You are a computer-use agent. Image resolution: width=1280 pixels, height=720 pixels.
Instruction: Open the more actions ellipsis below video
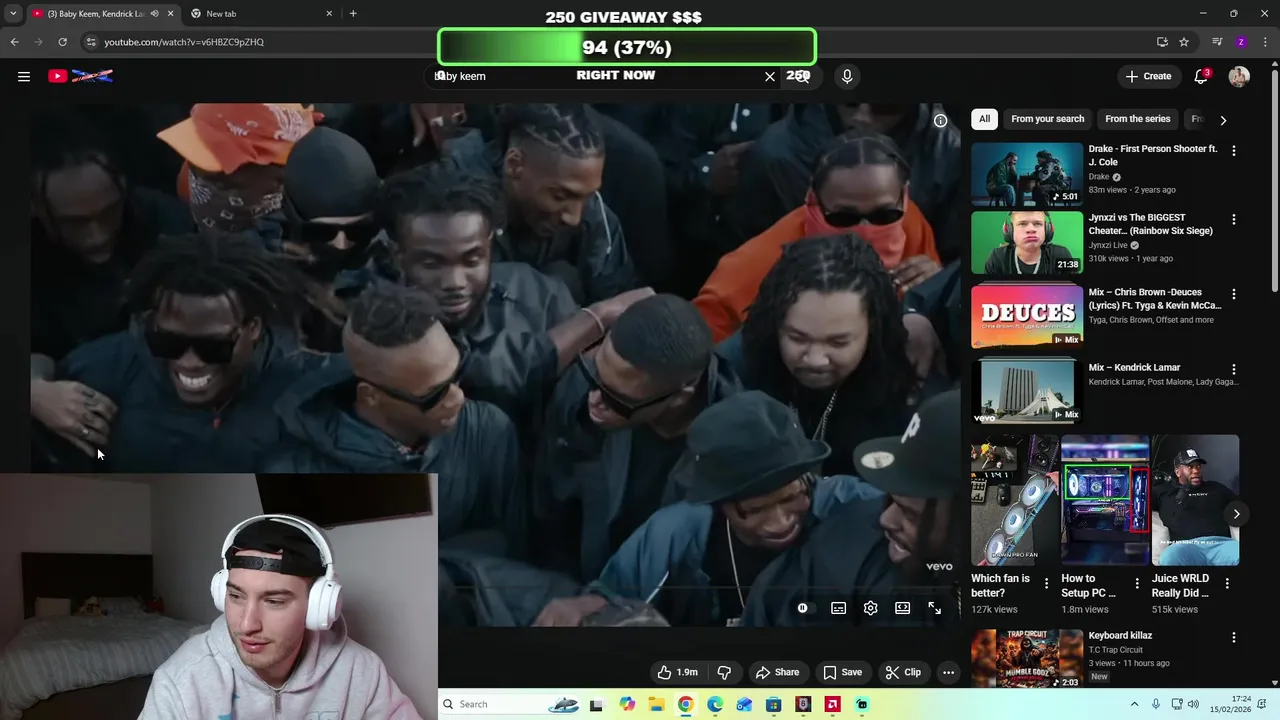coord(948,672)
